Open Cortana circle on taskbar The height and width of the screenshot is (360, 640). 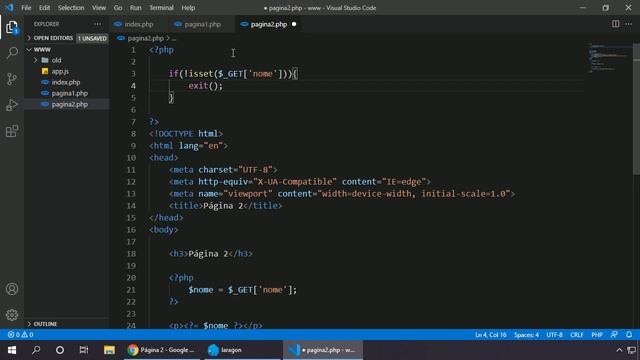[60, 350]
